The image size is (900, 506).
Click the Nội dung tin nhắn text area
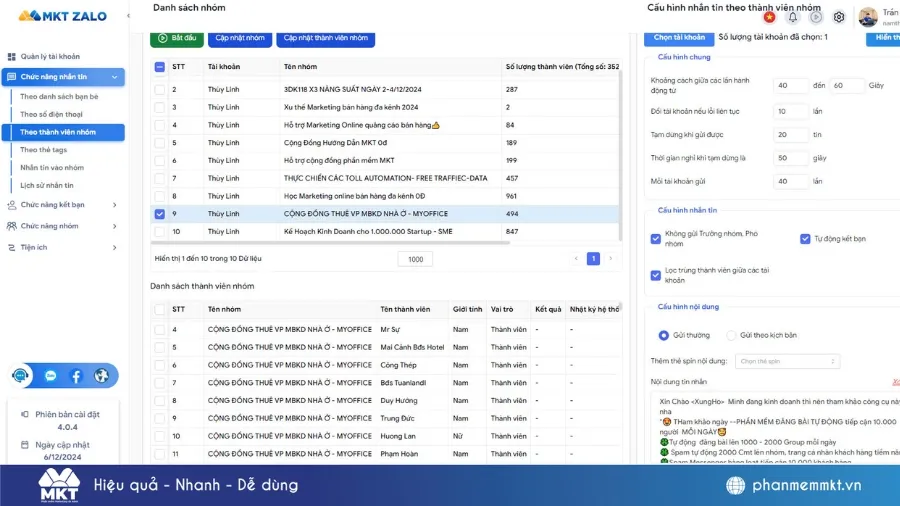coord(775,429)
